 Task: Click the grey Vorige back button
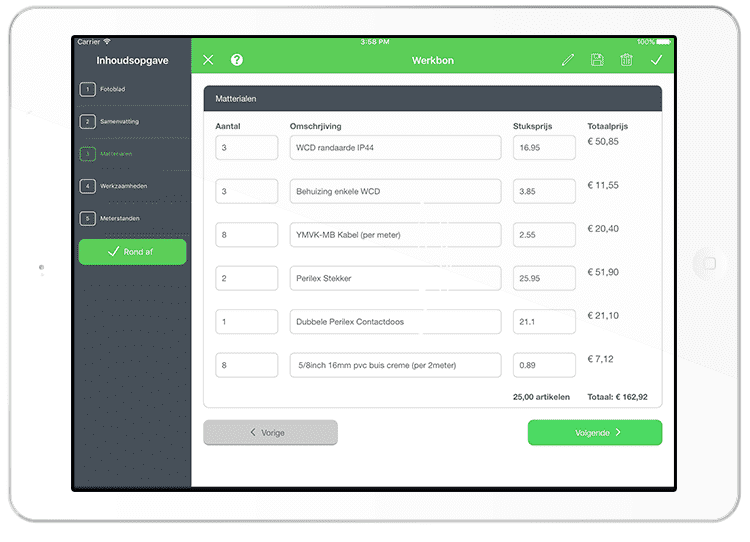point(270,433)
